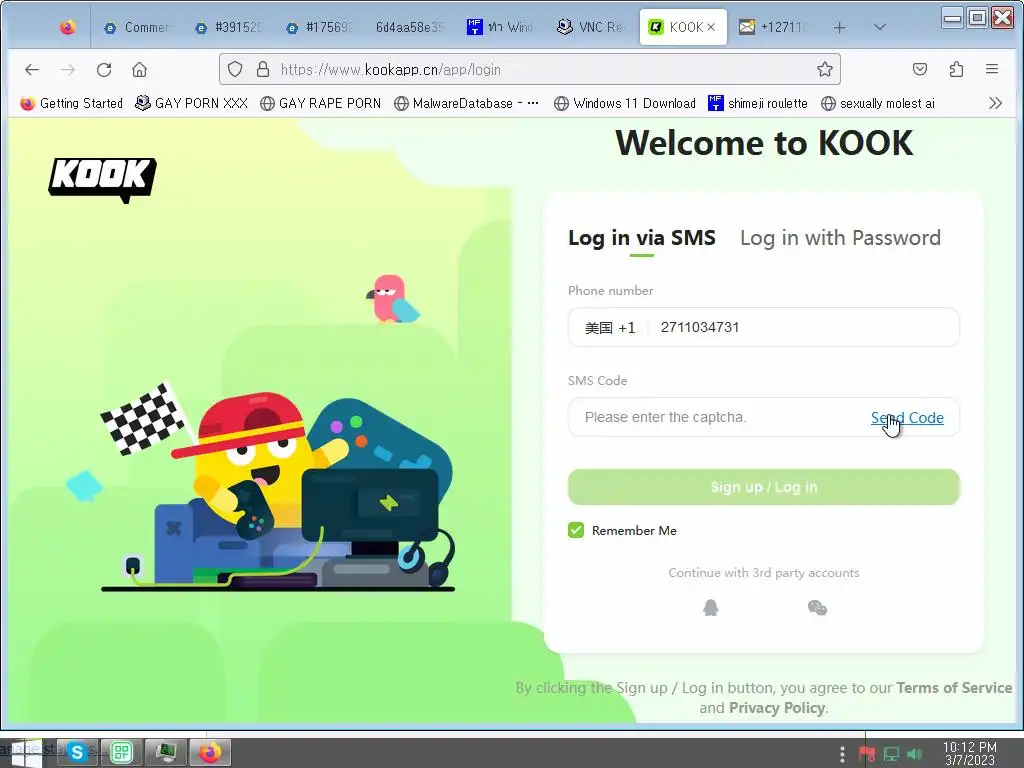Switch to the #39152 tab
1024x768 pixels.
tap(229, 27)
